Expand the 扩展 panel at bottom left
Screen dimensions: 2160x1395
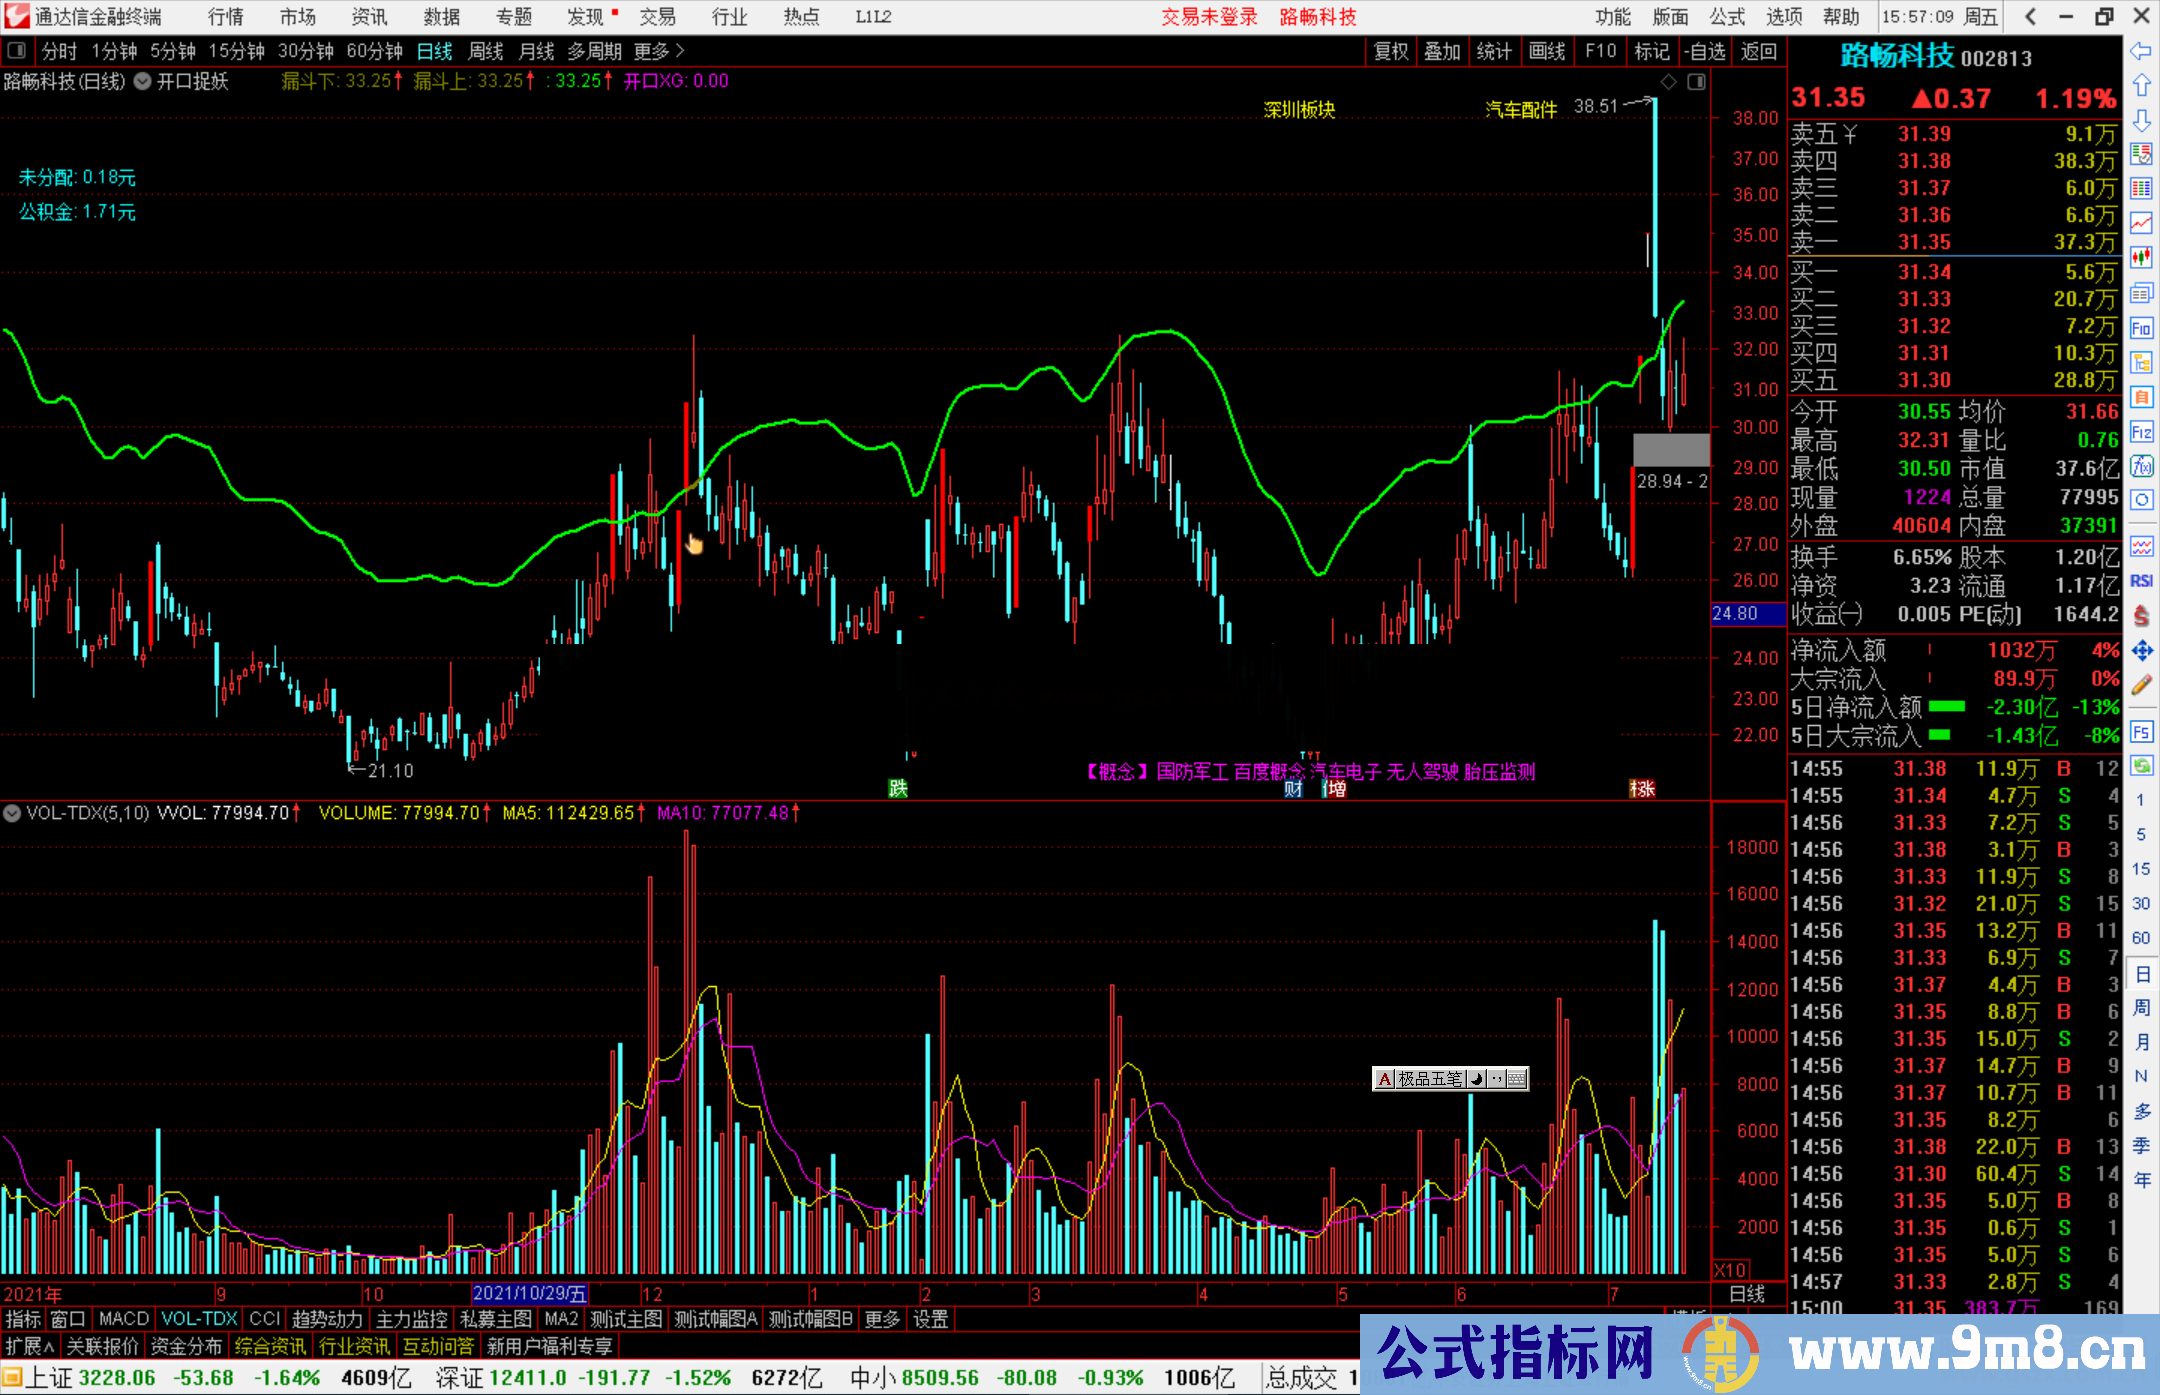29,1346
